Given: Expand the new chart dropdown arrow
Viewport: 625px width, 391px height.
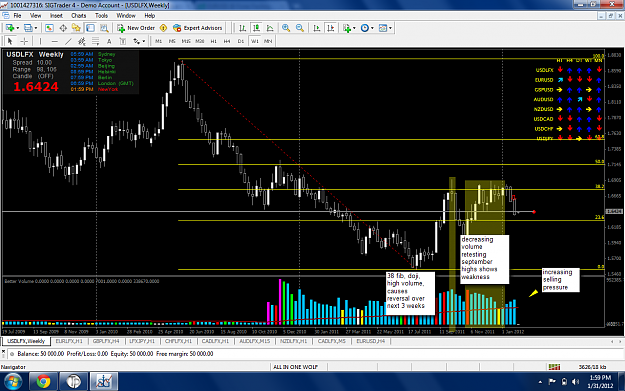Looking at the screenshot, I should click(x=18, y=28).
